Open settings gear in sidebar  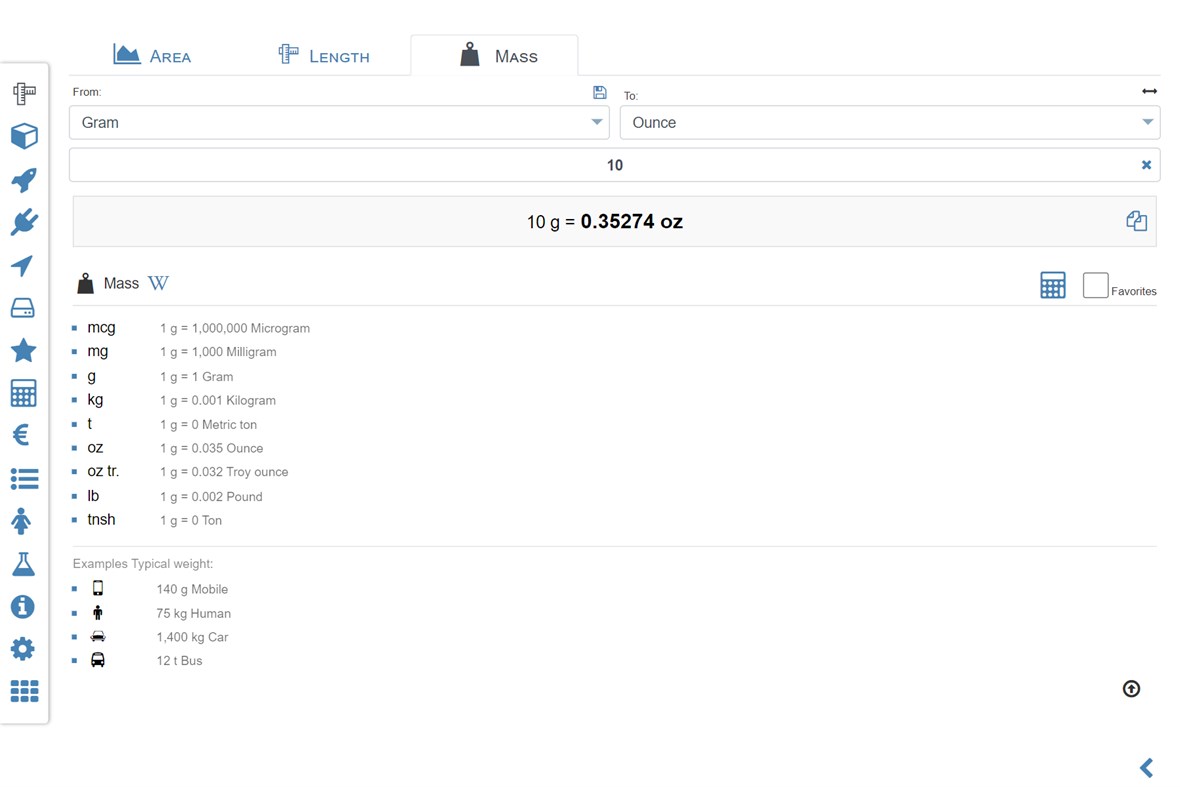point(23,649)
